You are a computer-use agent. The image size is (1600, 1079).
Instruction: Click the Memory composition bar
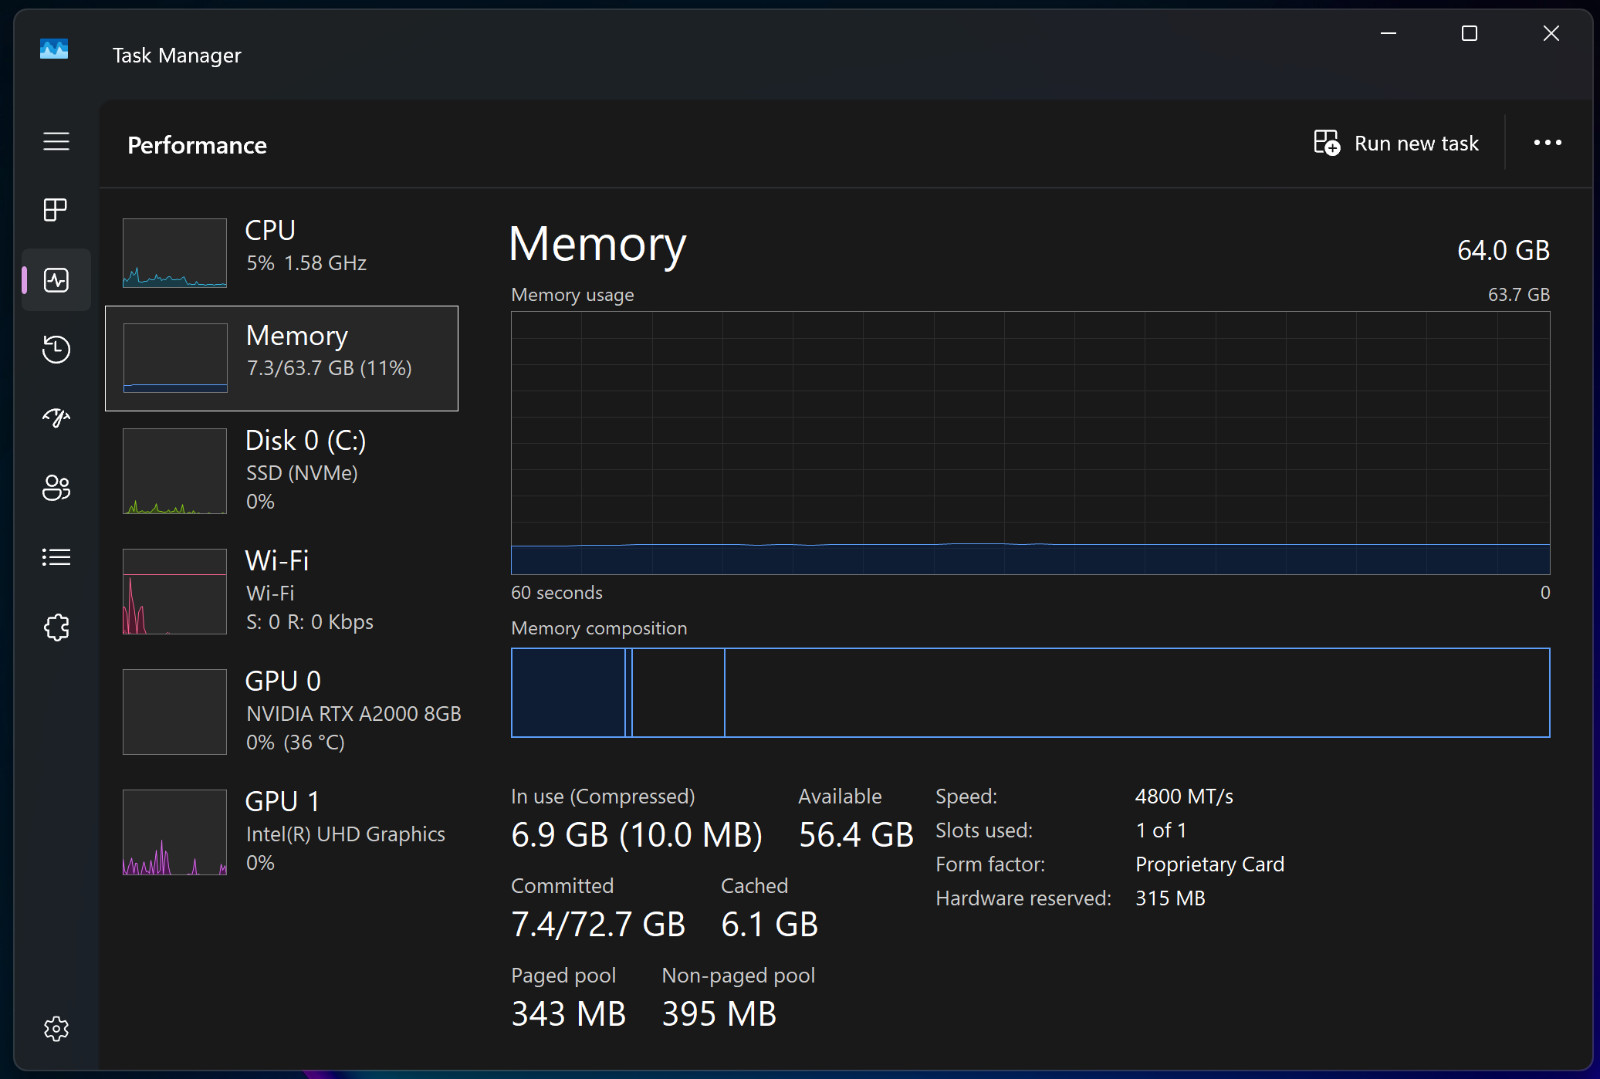click(x=1030, y=693)
